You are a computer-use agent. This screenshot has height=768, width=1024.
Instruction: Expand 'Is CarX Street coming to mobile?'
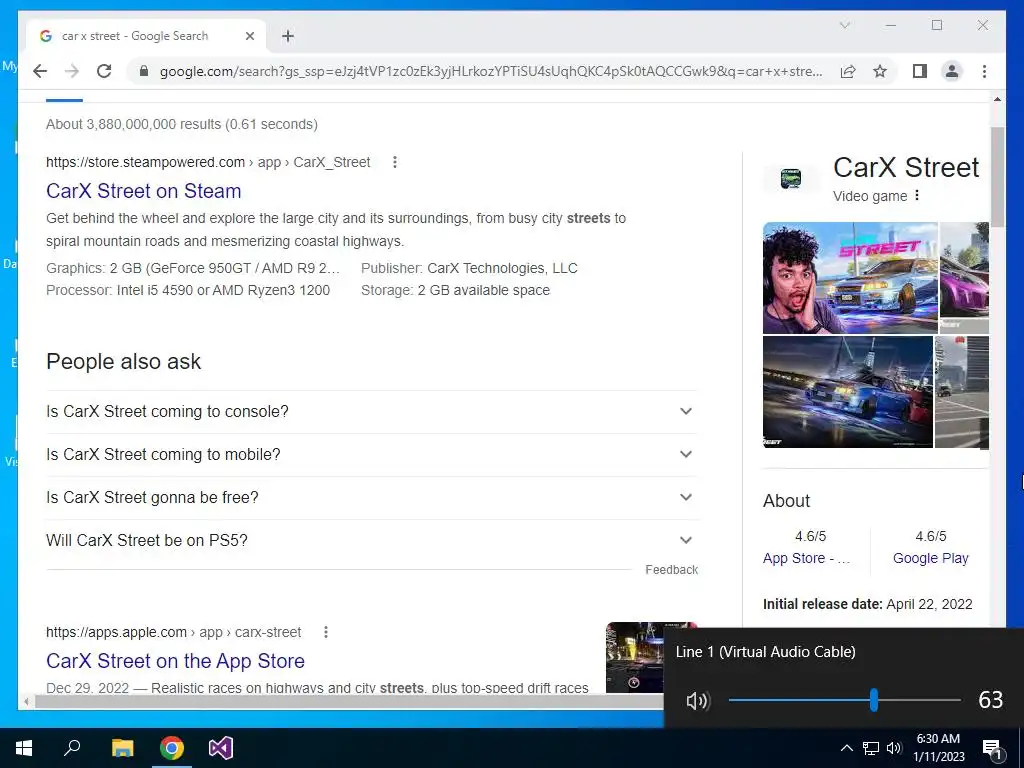(372, 455)
